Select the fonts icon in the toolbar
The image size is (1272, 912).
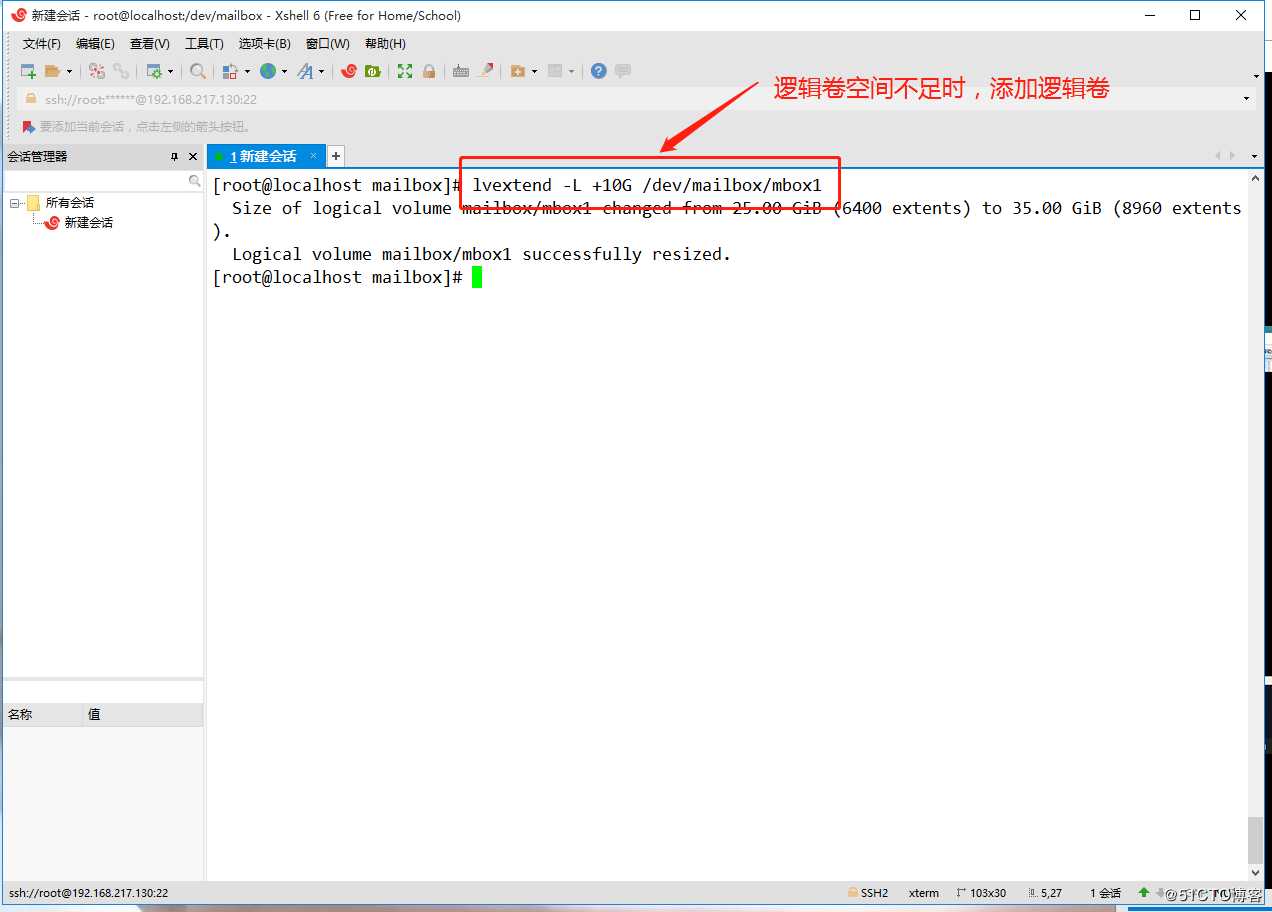click(x=303, y=71)
